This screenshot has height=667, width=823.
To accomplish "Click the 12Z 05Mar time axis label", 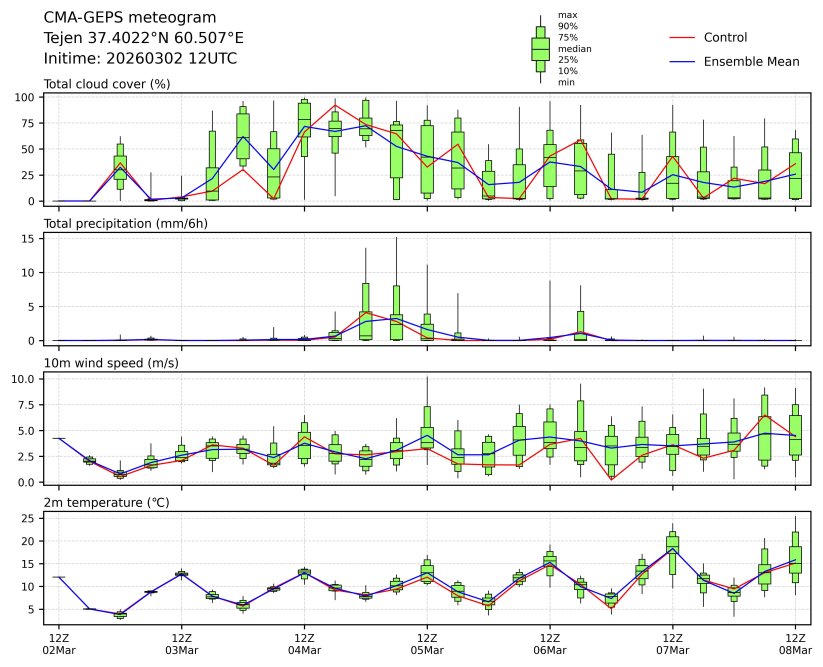I will [x=427, y=643].
